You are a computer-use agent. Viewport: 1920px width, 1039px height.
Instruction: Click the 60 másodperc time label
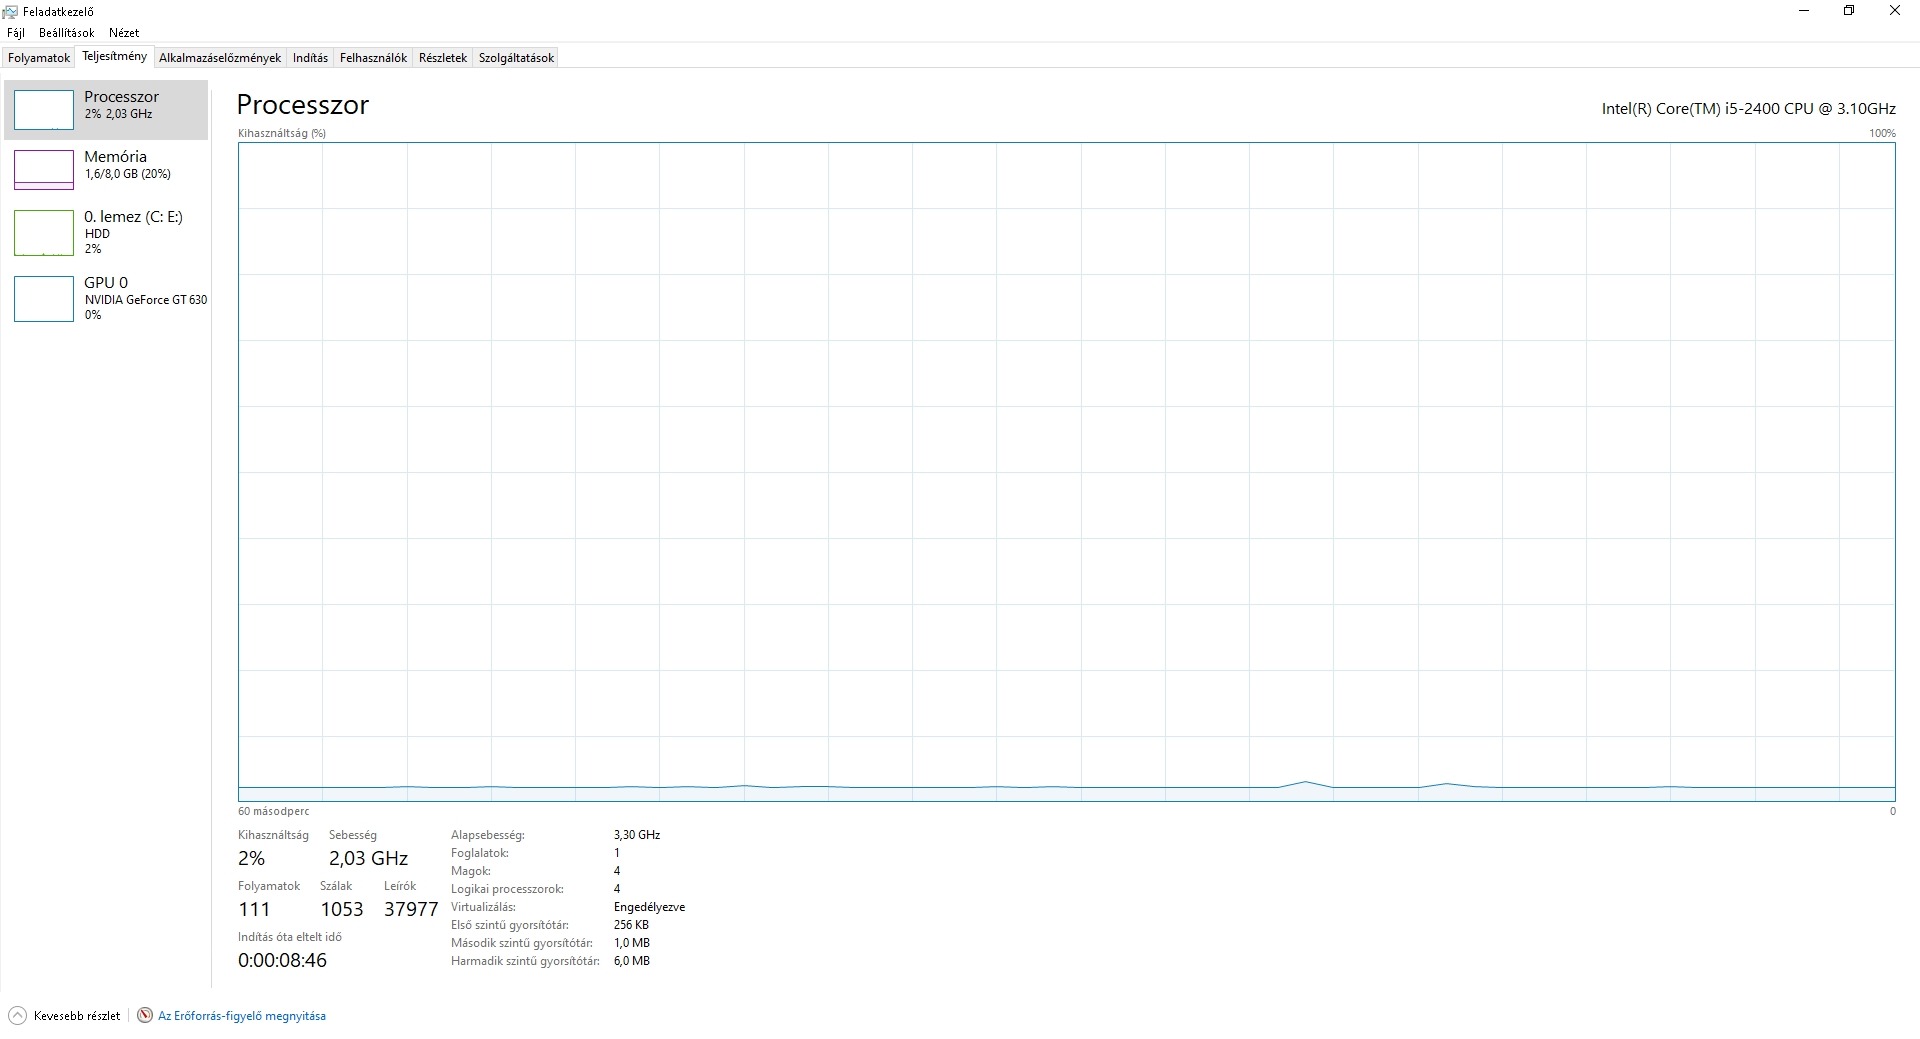tap(273, 811)
